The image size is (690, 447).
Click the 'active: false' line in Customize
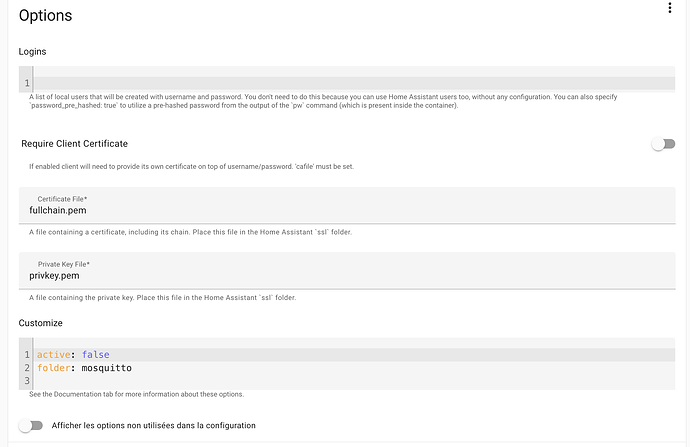354,355
